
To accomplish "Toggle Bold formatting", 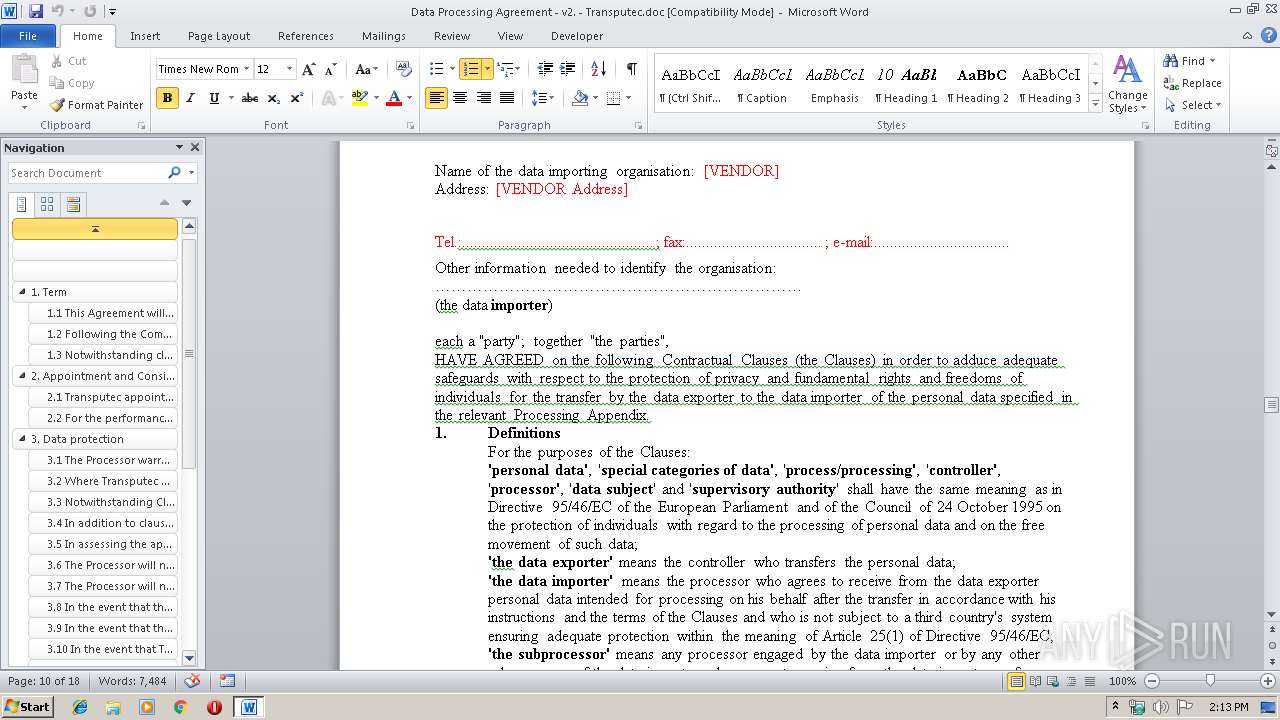I will [167, 98].
